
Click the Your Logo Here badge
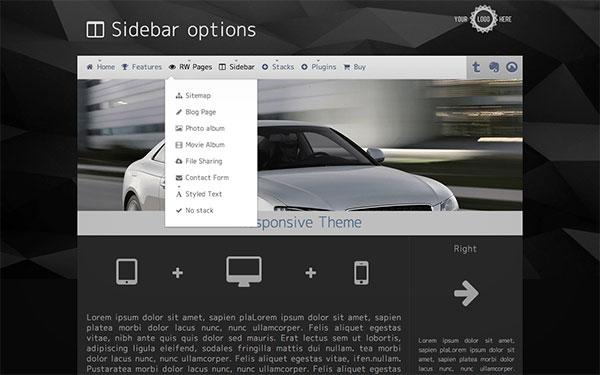[x=483, y=19]
